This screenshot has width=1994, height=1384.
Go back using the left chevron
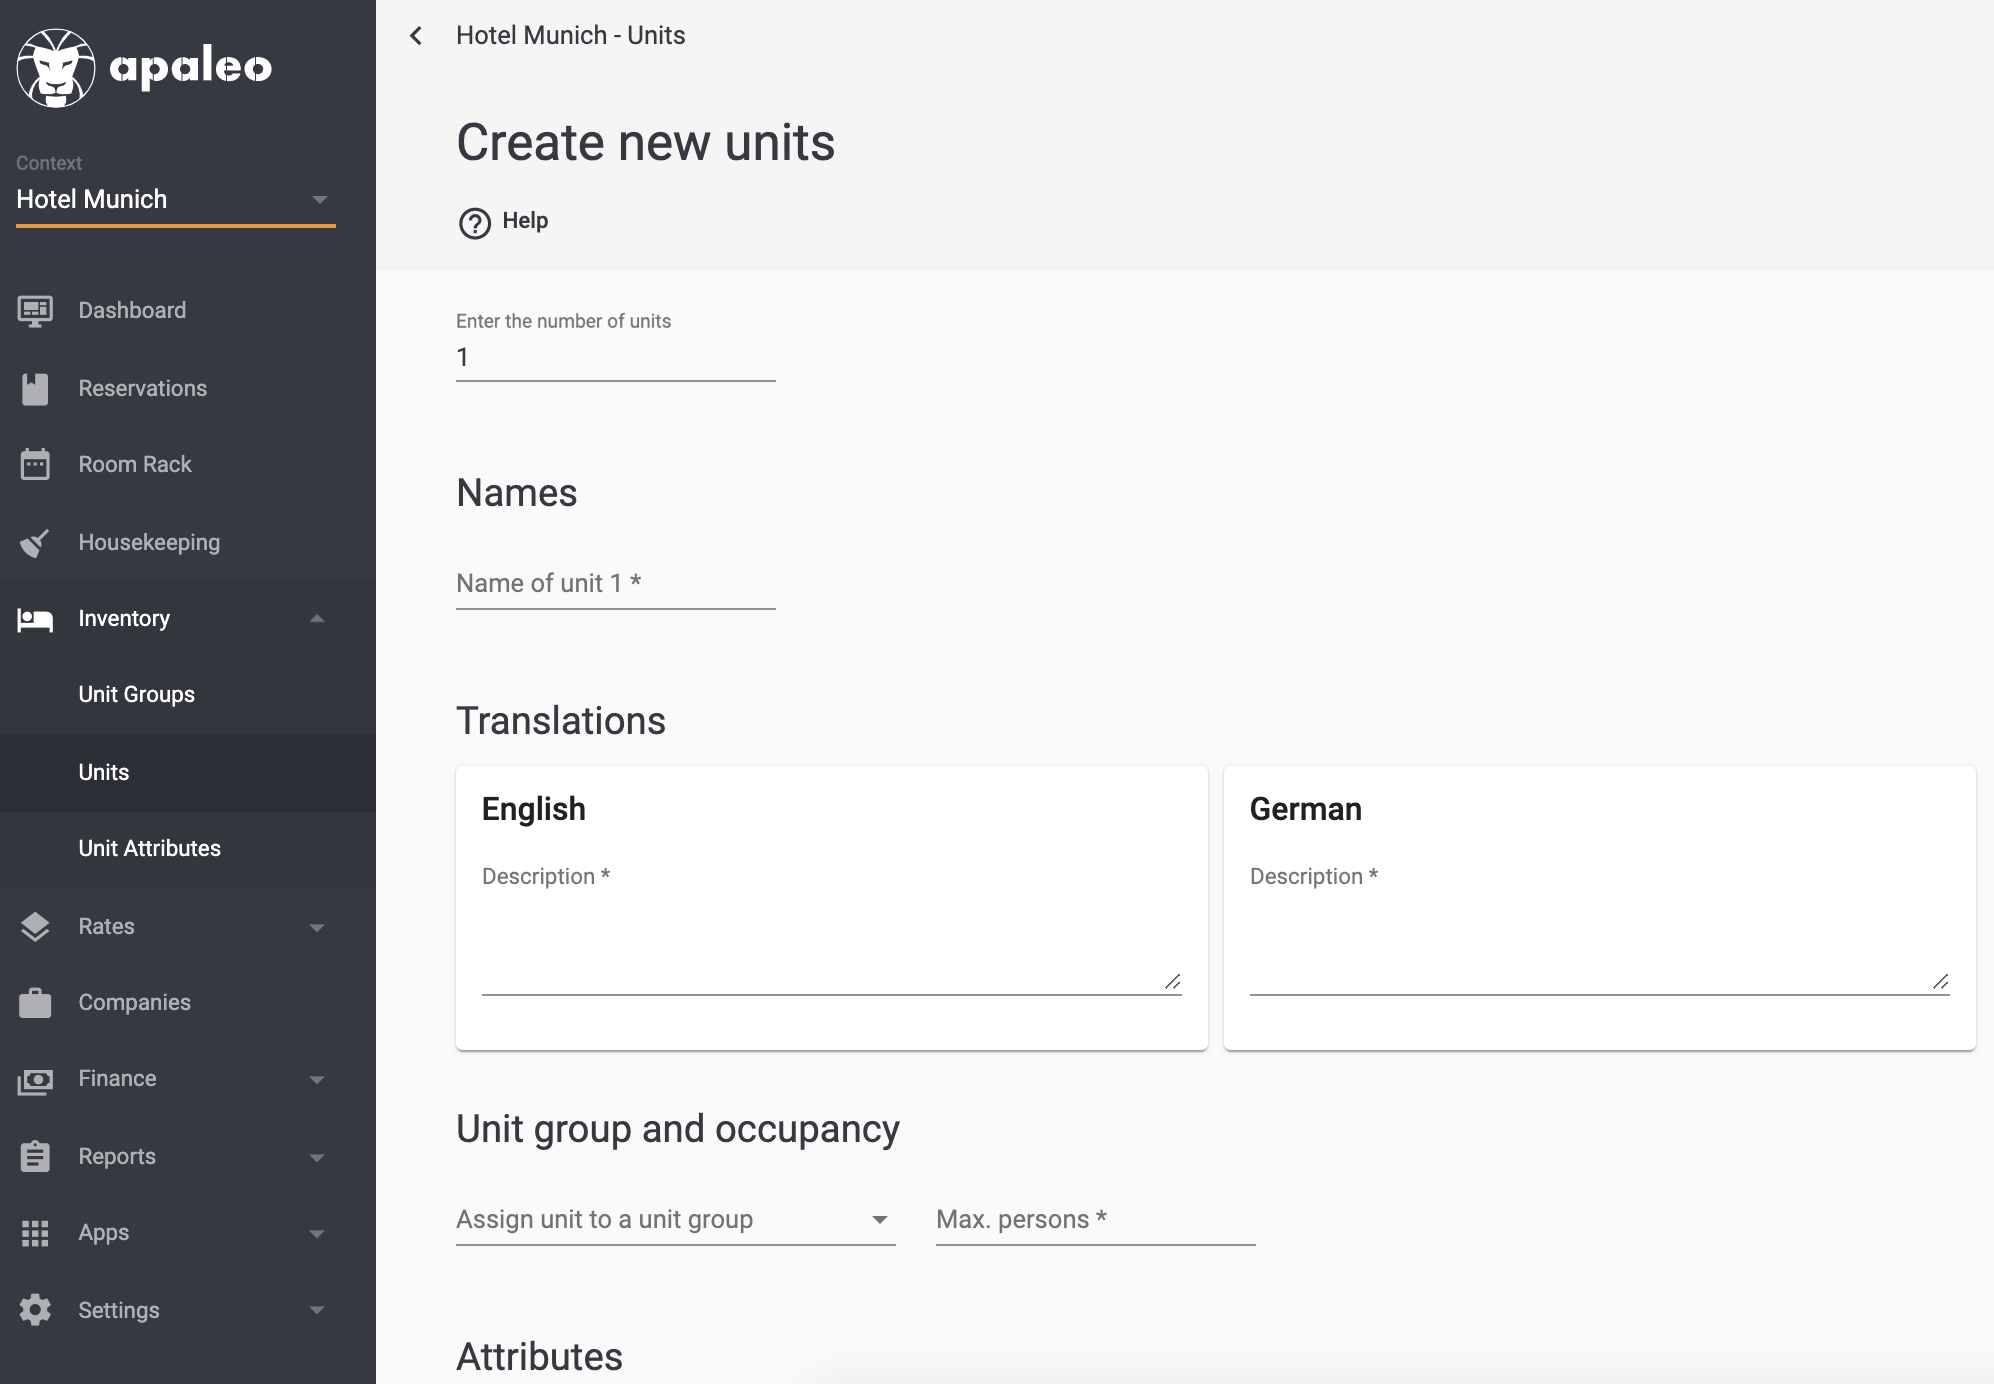click(x=416, y=36)
